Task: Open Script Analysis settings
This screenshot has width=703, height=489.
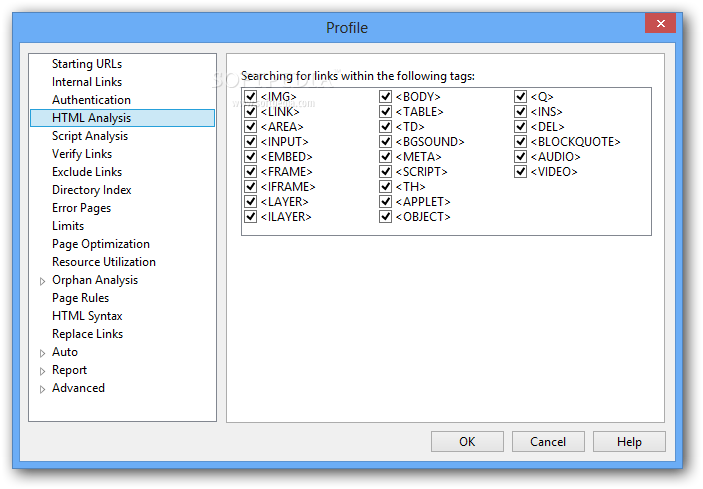Action: [90, 136]
